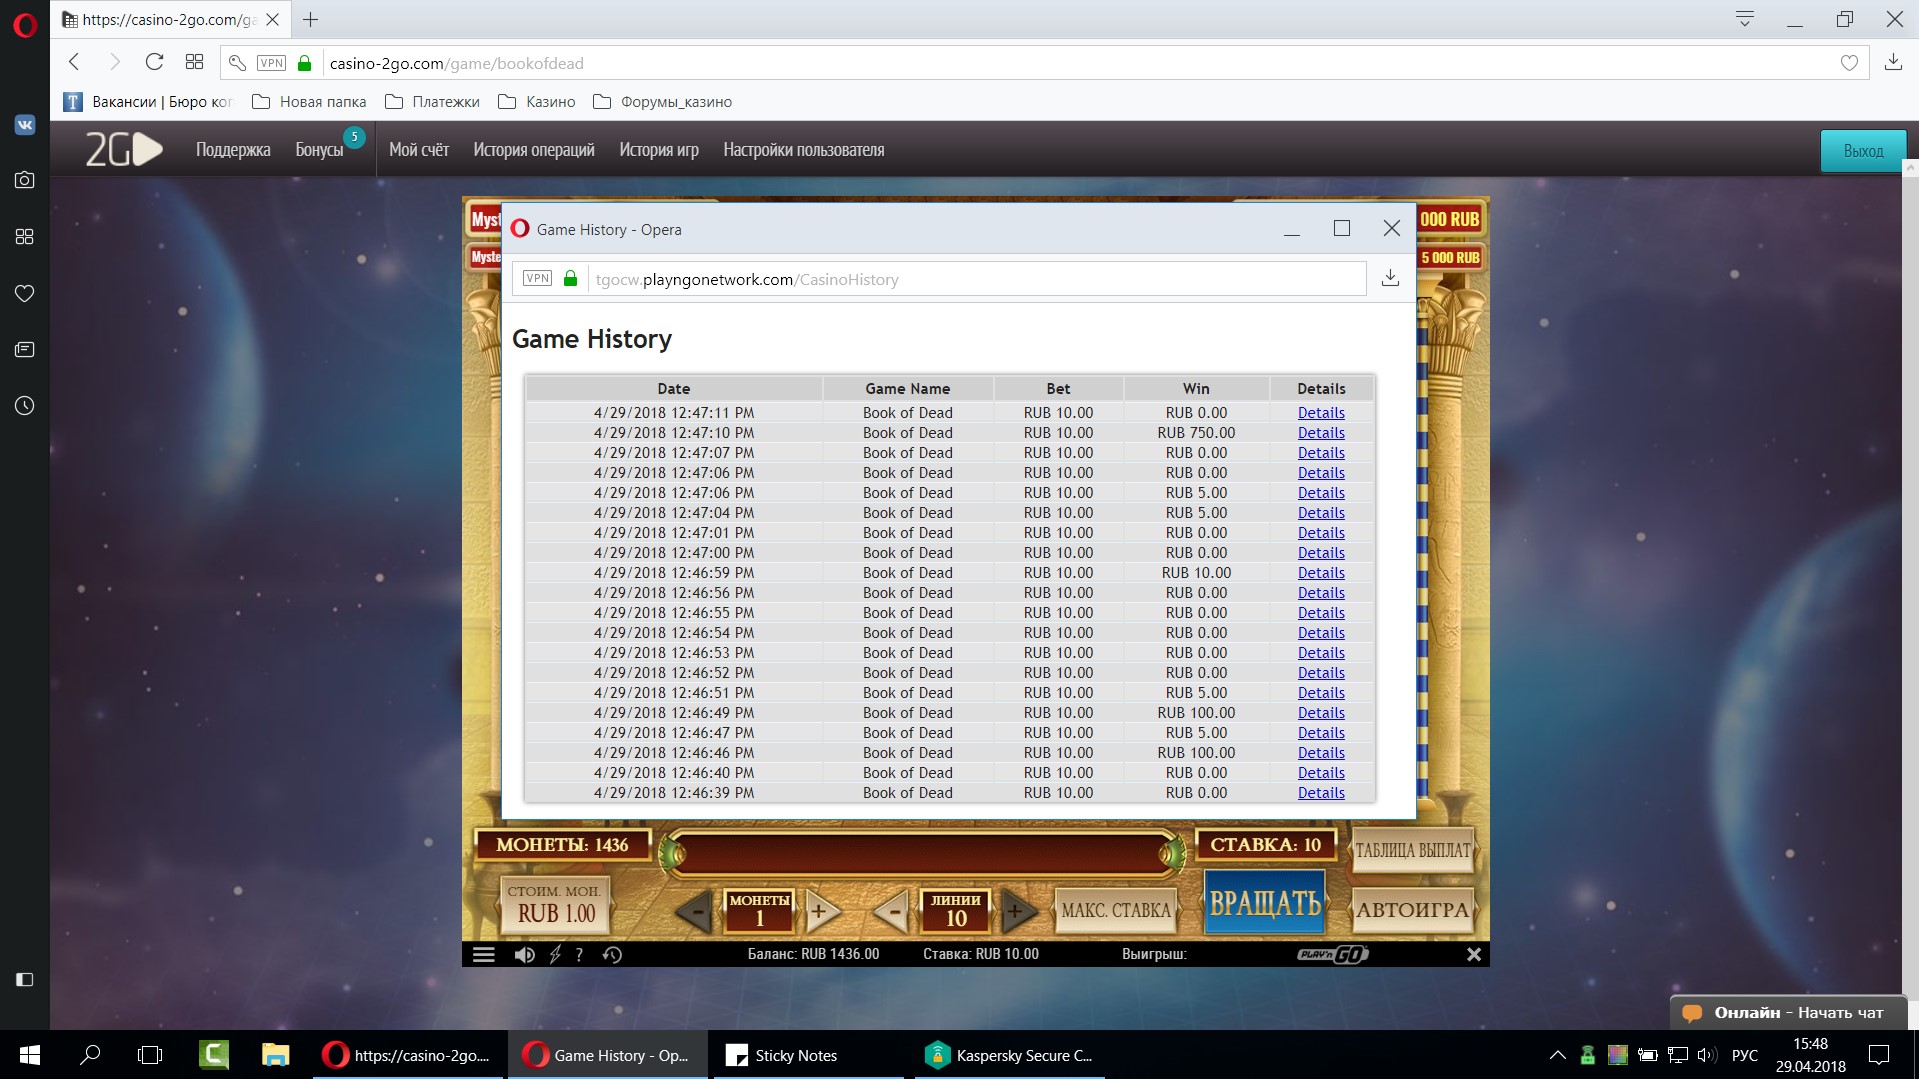Open Speed Dial from sidebar grid icon
This screenshot has height=1079, width=1919.
click(x=25, y=236)
